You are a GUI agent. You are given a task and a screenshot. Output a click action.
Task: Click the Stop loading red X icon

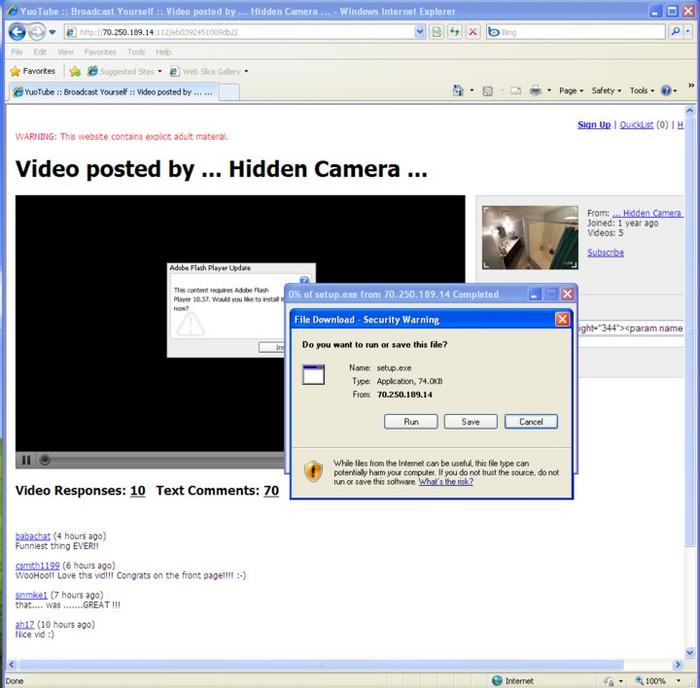473,32
